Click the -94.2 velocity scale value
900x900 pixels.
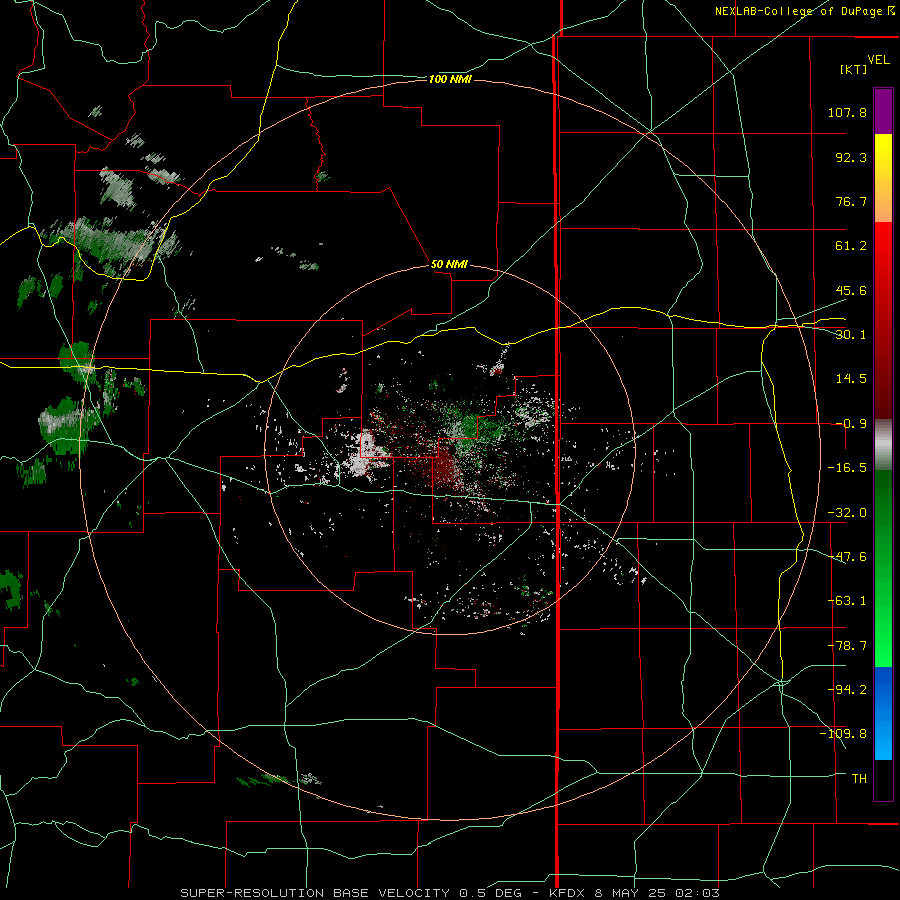pos(847,690)
